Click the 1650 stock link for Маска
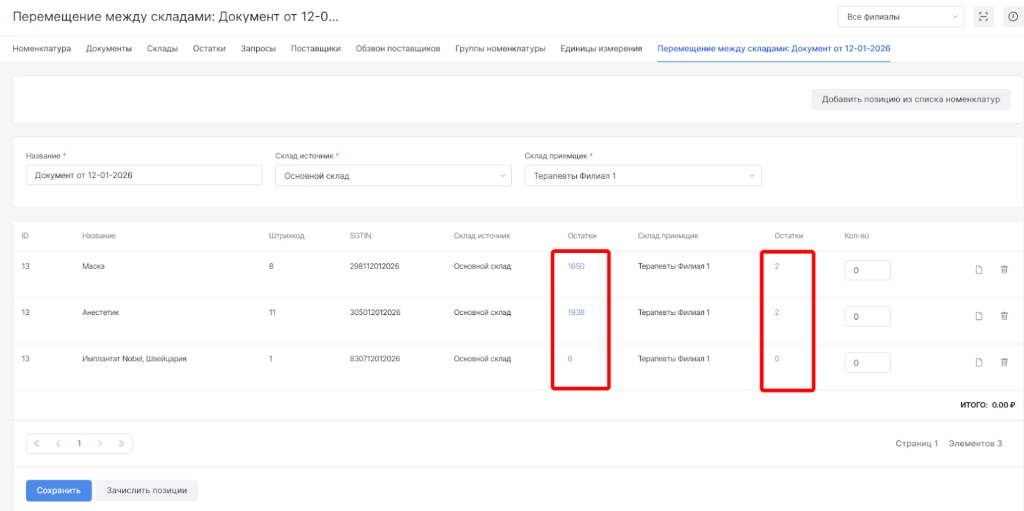The width and height of the screenshot is (1024, 511). tap(576, 267)
